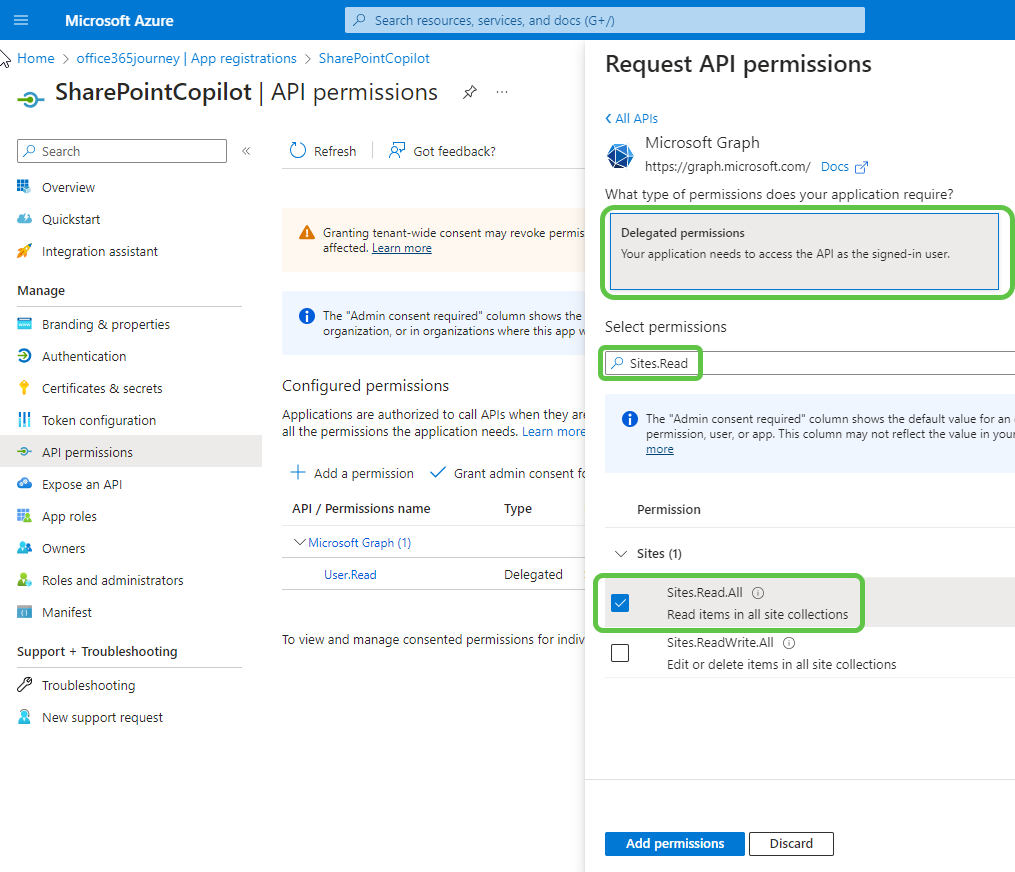Open the Authentication menu item
The image size is (1015, 872).
pyautogui.click(x=84, y=356)
